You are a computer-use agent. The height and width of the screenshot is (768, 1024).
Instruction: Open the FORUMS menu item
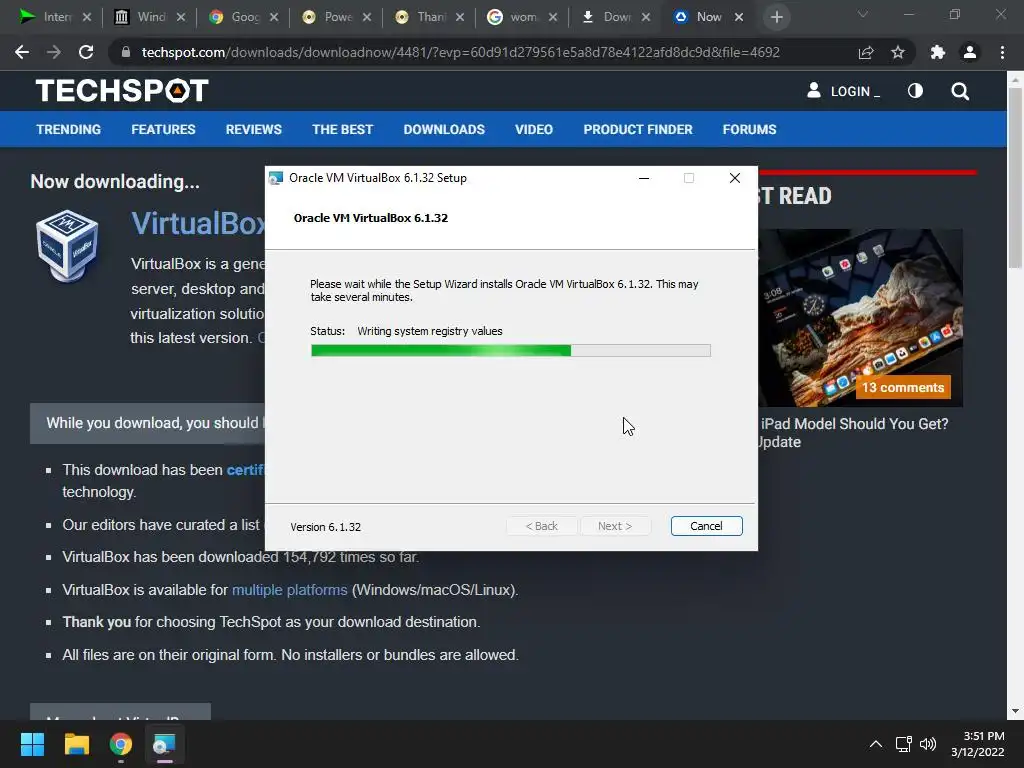(749, 129)
